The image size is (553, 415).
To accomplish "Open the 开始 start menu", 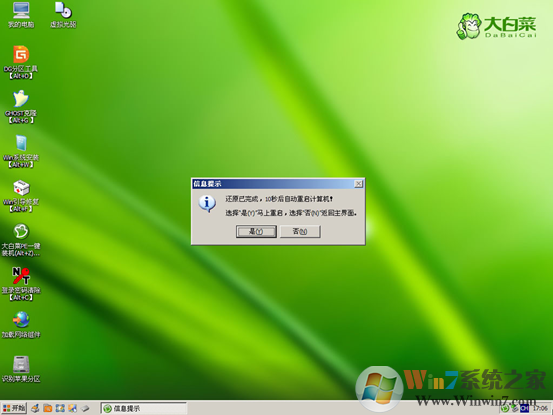I will pos(14,408).
